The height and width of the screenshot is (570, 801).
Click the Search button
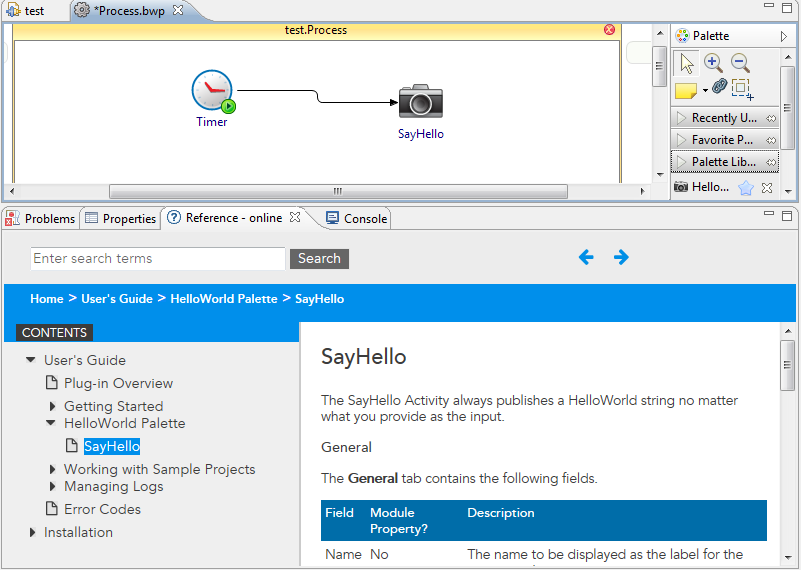pos(319,258)
